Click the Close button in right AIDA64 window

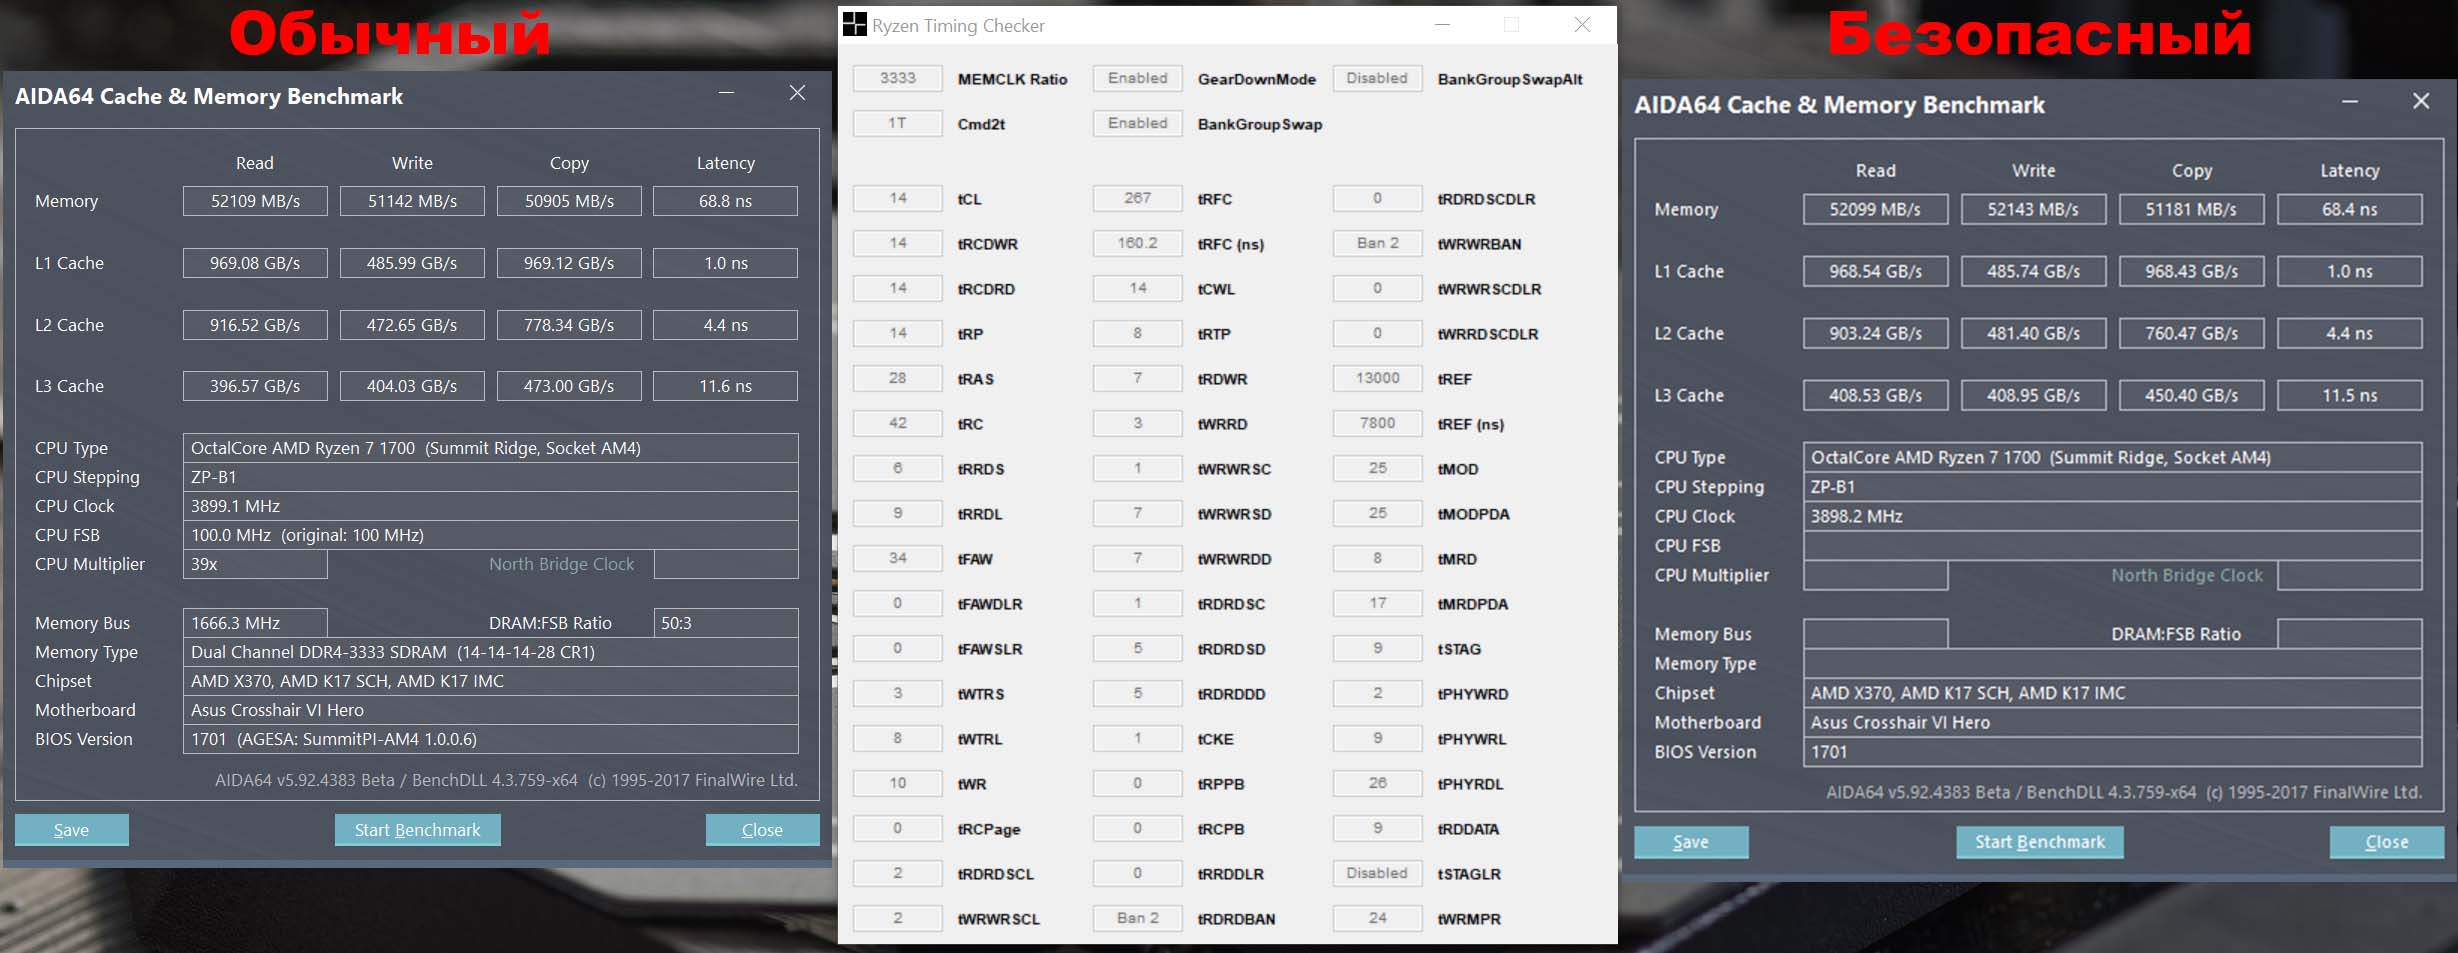coord(2387,842)
